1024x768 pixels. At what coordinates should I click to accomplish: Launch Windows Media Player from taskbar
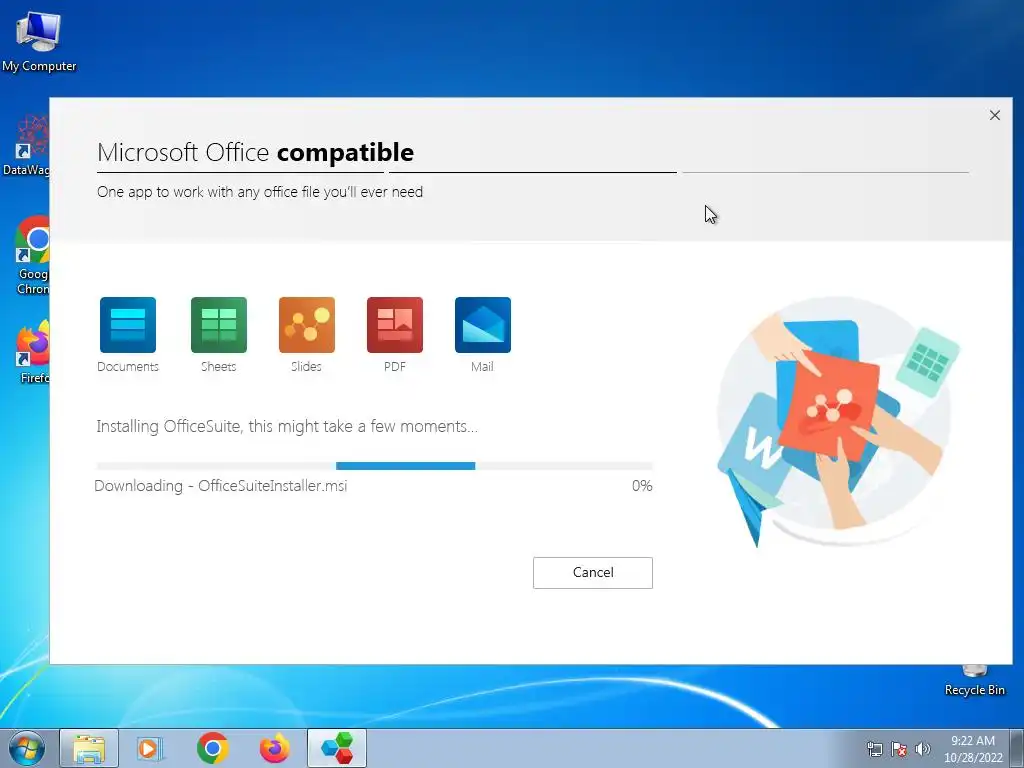click(x=150, y=748)
